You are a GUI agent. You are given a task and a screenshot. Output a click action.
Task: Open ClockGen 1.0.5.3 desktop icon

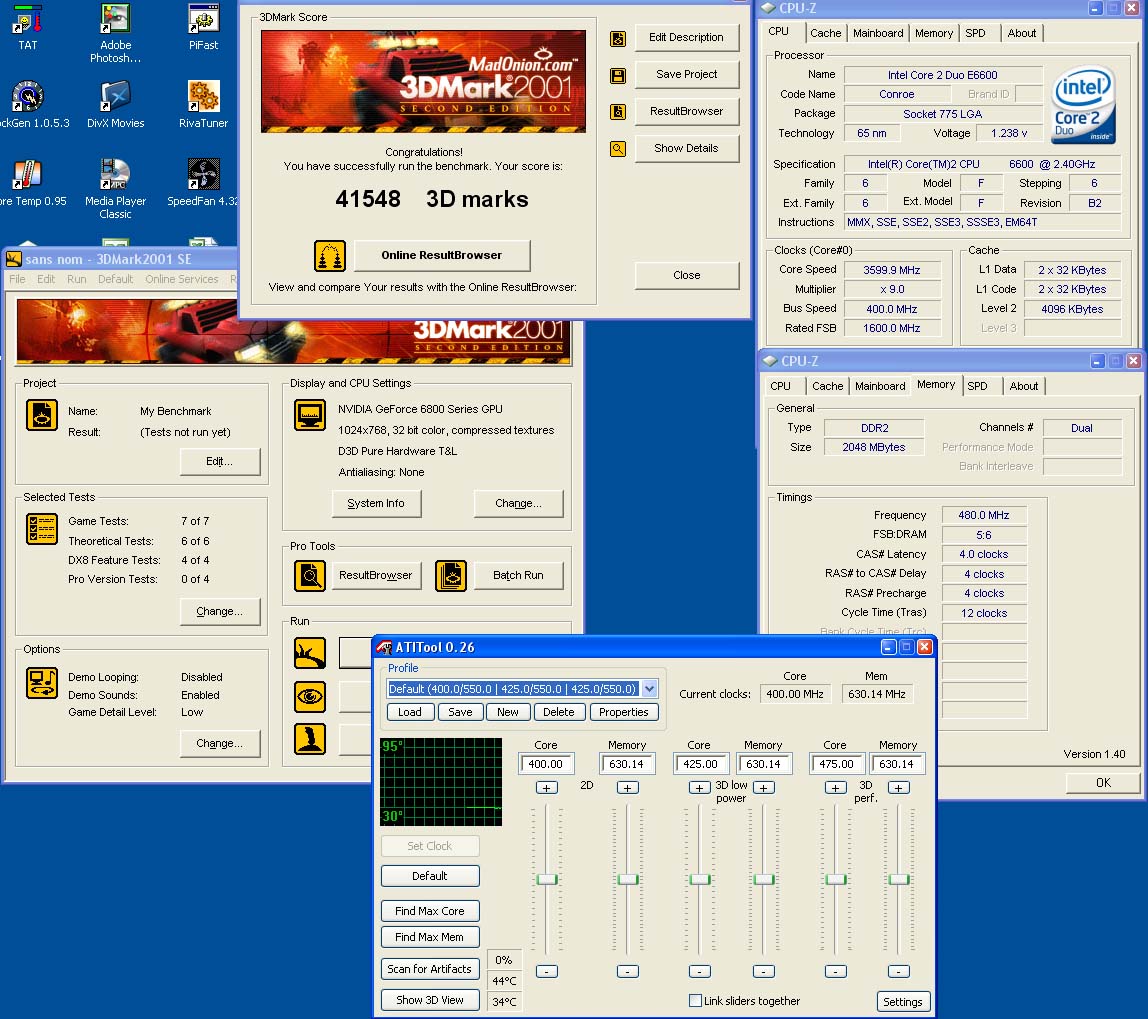[x=29, y=105]
